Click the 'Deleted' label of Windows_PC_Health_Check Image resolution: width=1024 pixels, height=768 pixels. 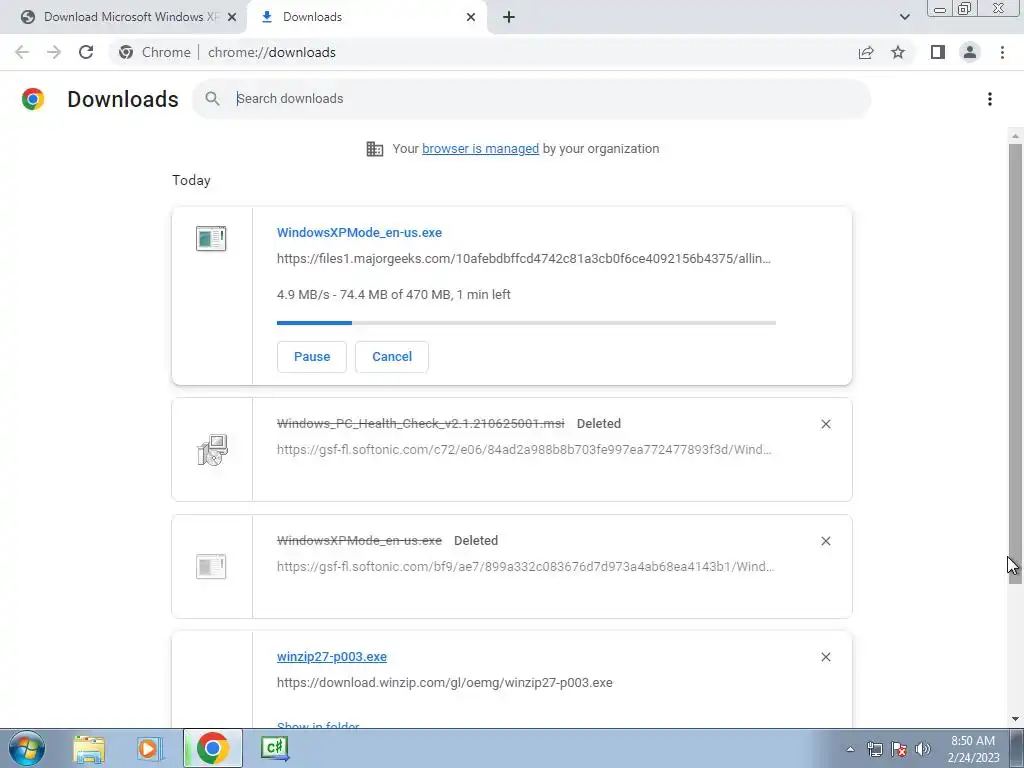pos(599,424)
